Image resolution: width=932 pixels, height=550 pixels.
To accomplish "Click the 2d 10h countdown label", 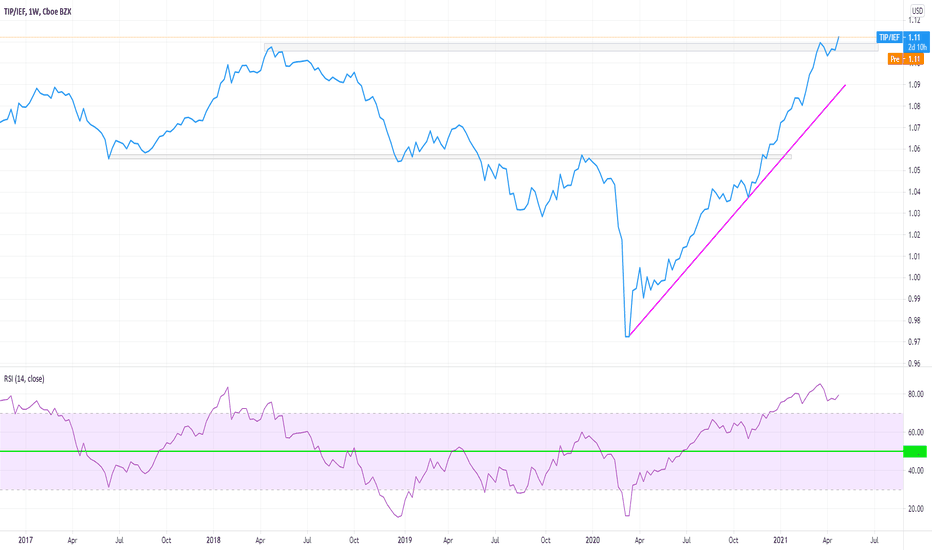I will [x=917, y=47].
